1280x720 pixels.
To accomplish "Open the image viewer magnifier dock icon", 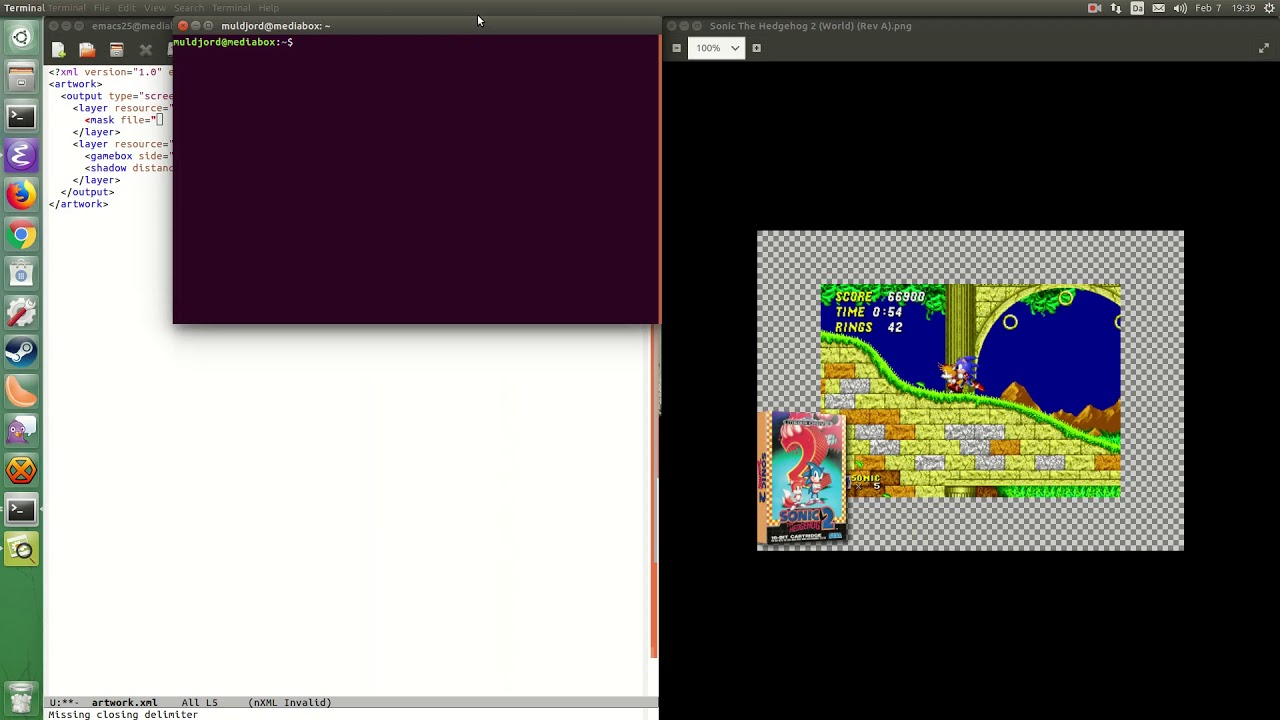I will click(x=21, y=549).
